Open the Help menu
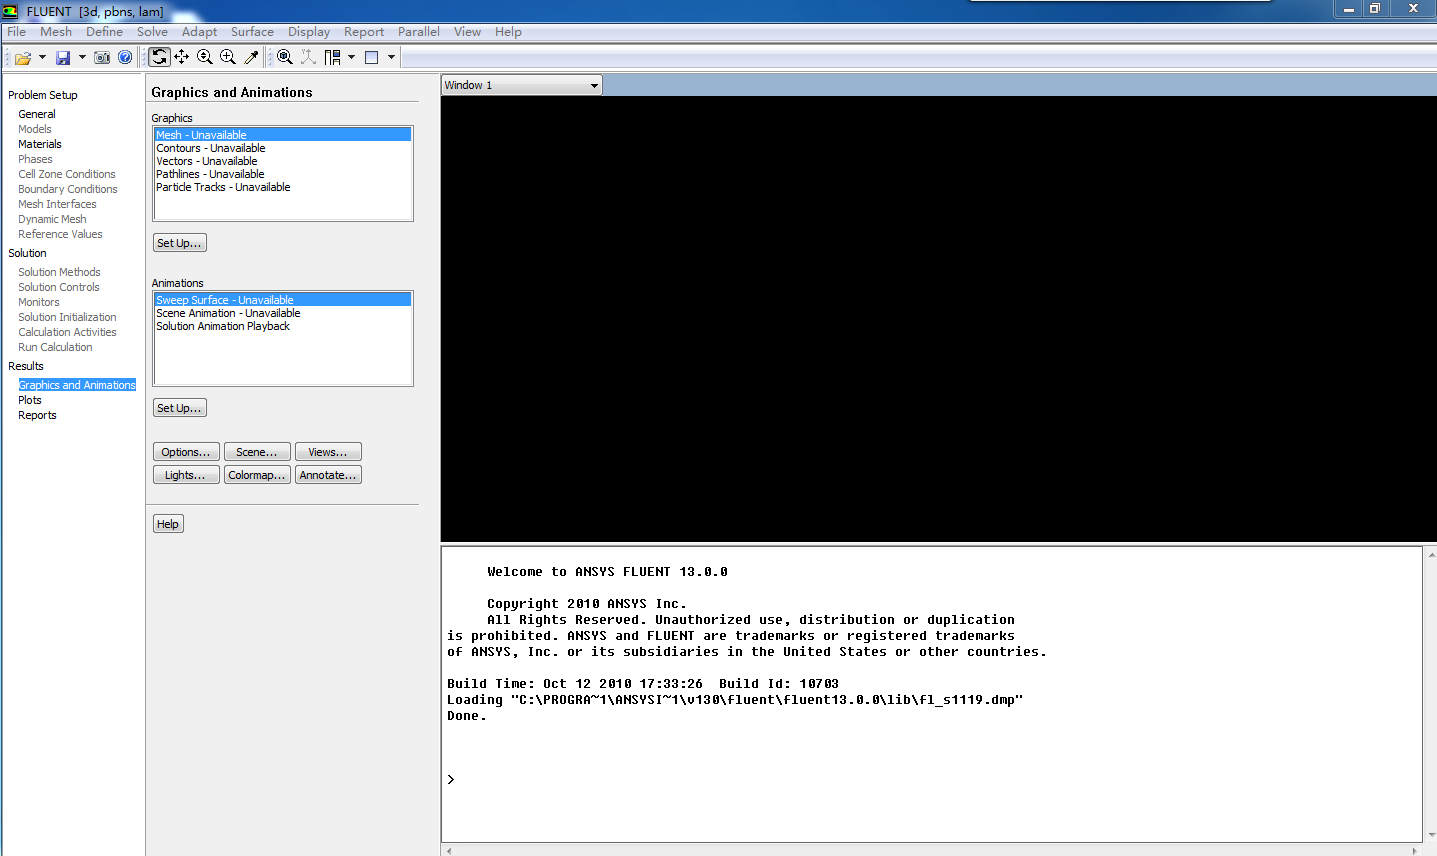 [508, 32]
